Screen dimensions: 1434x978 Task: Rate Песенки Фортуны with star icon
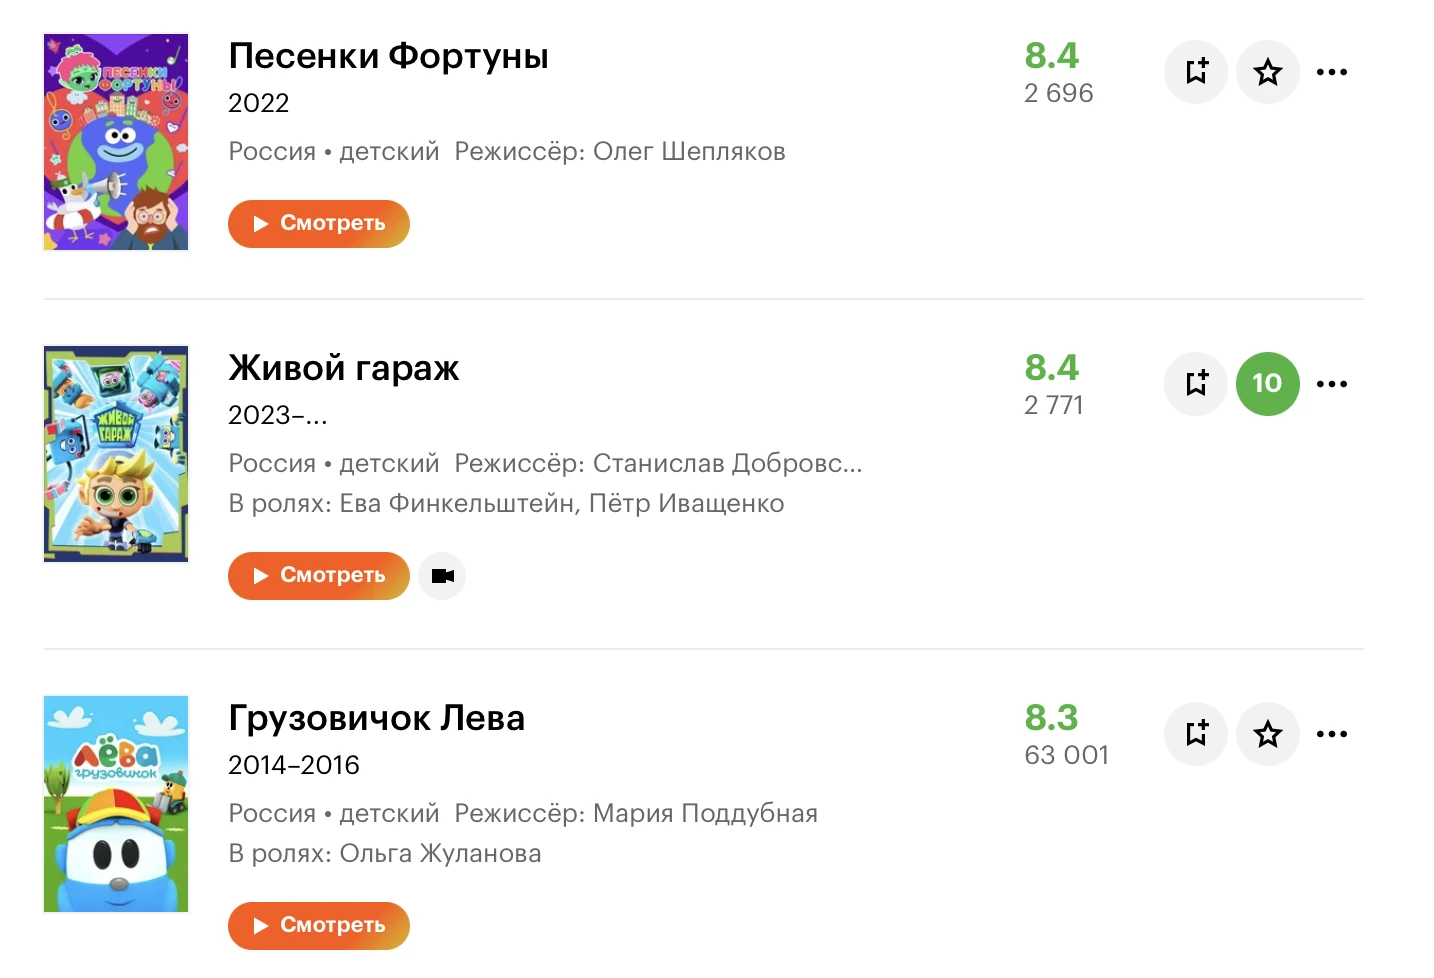(x=1268, y=72)
